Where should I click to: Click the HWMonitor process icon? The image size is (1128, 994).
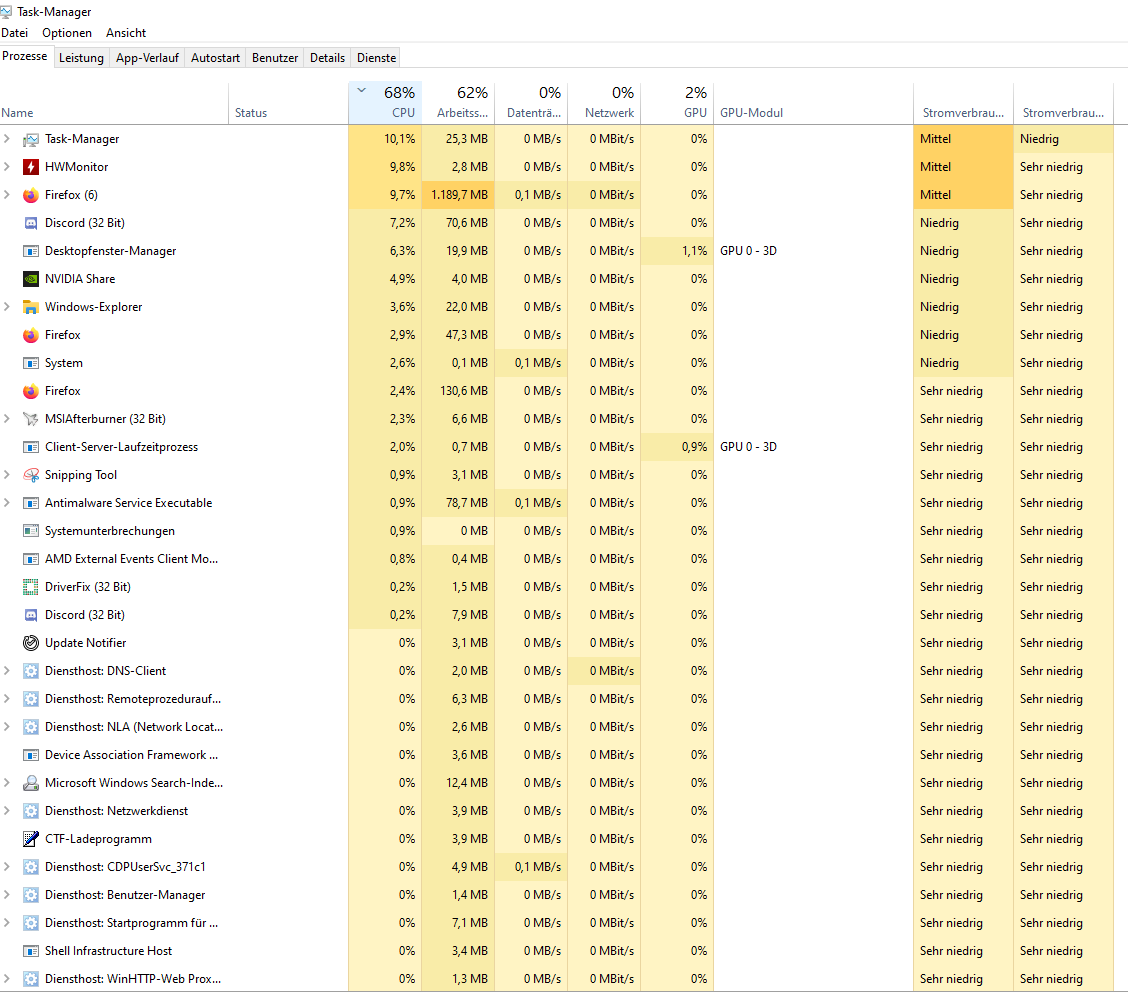[30, 168]
